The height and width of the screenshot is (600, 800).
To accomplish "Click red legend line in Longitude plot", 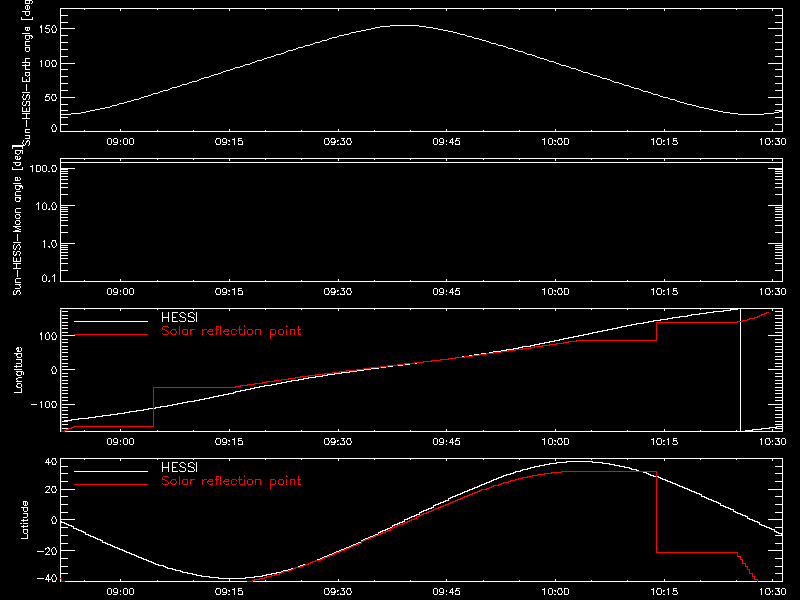I will 111,335.
